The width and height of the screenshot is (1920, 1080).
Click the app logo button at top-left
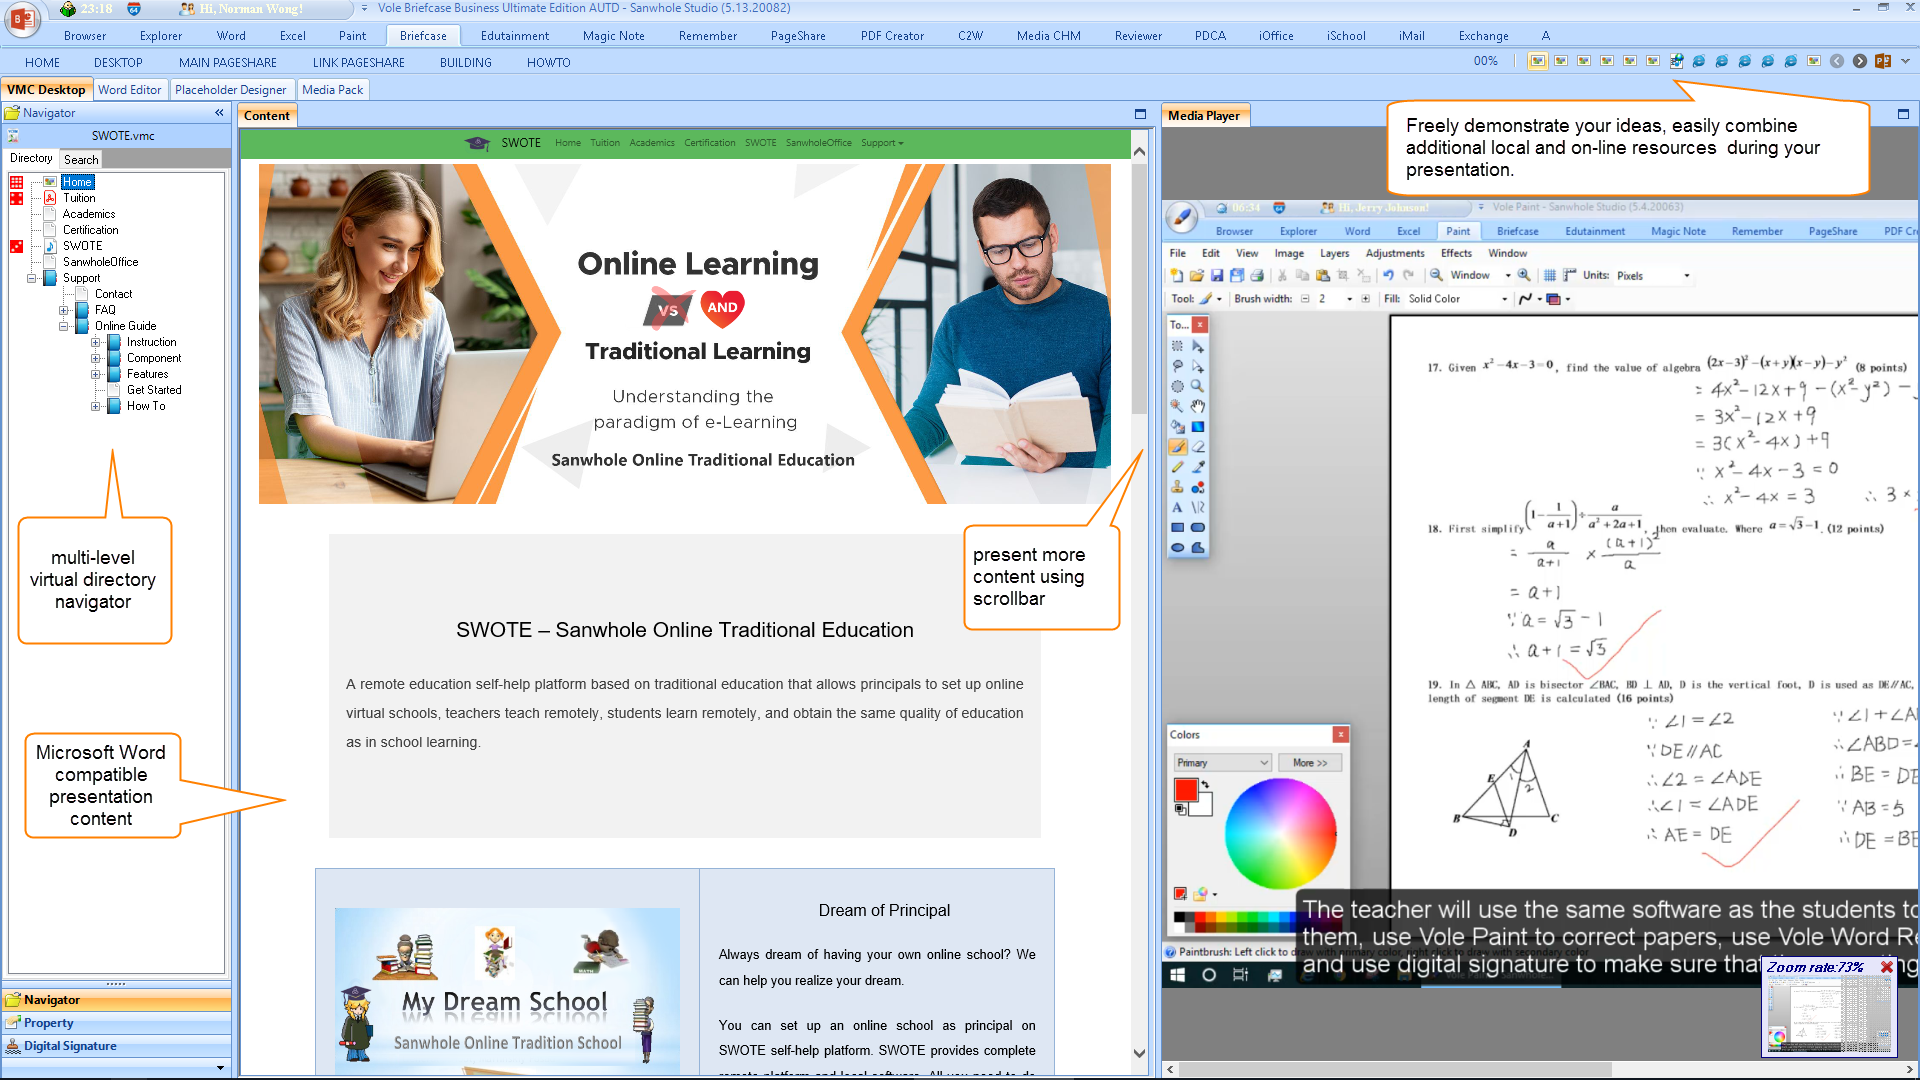tap(22, 18)
